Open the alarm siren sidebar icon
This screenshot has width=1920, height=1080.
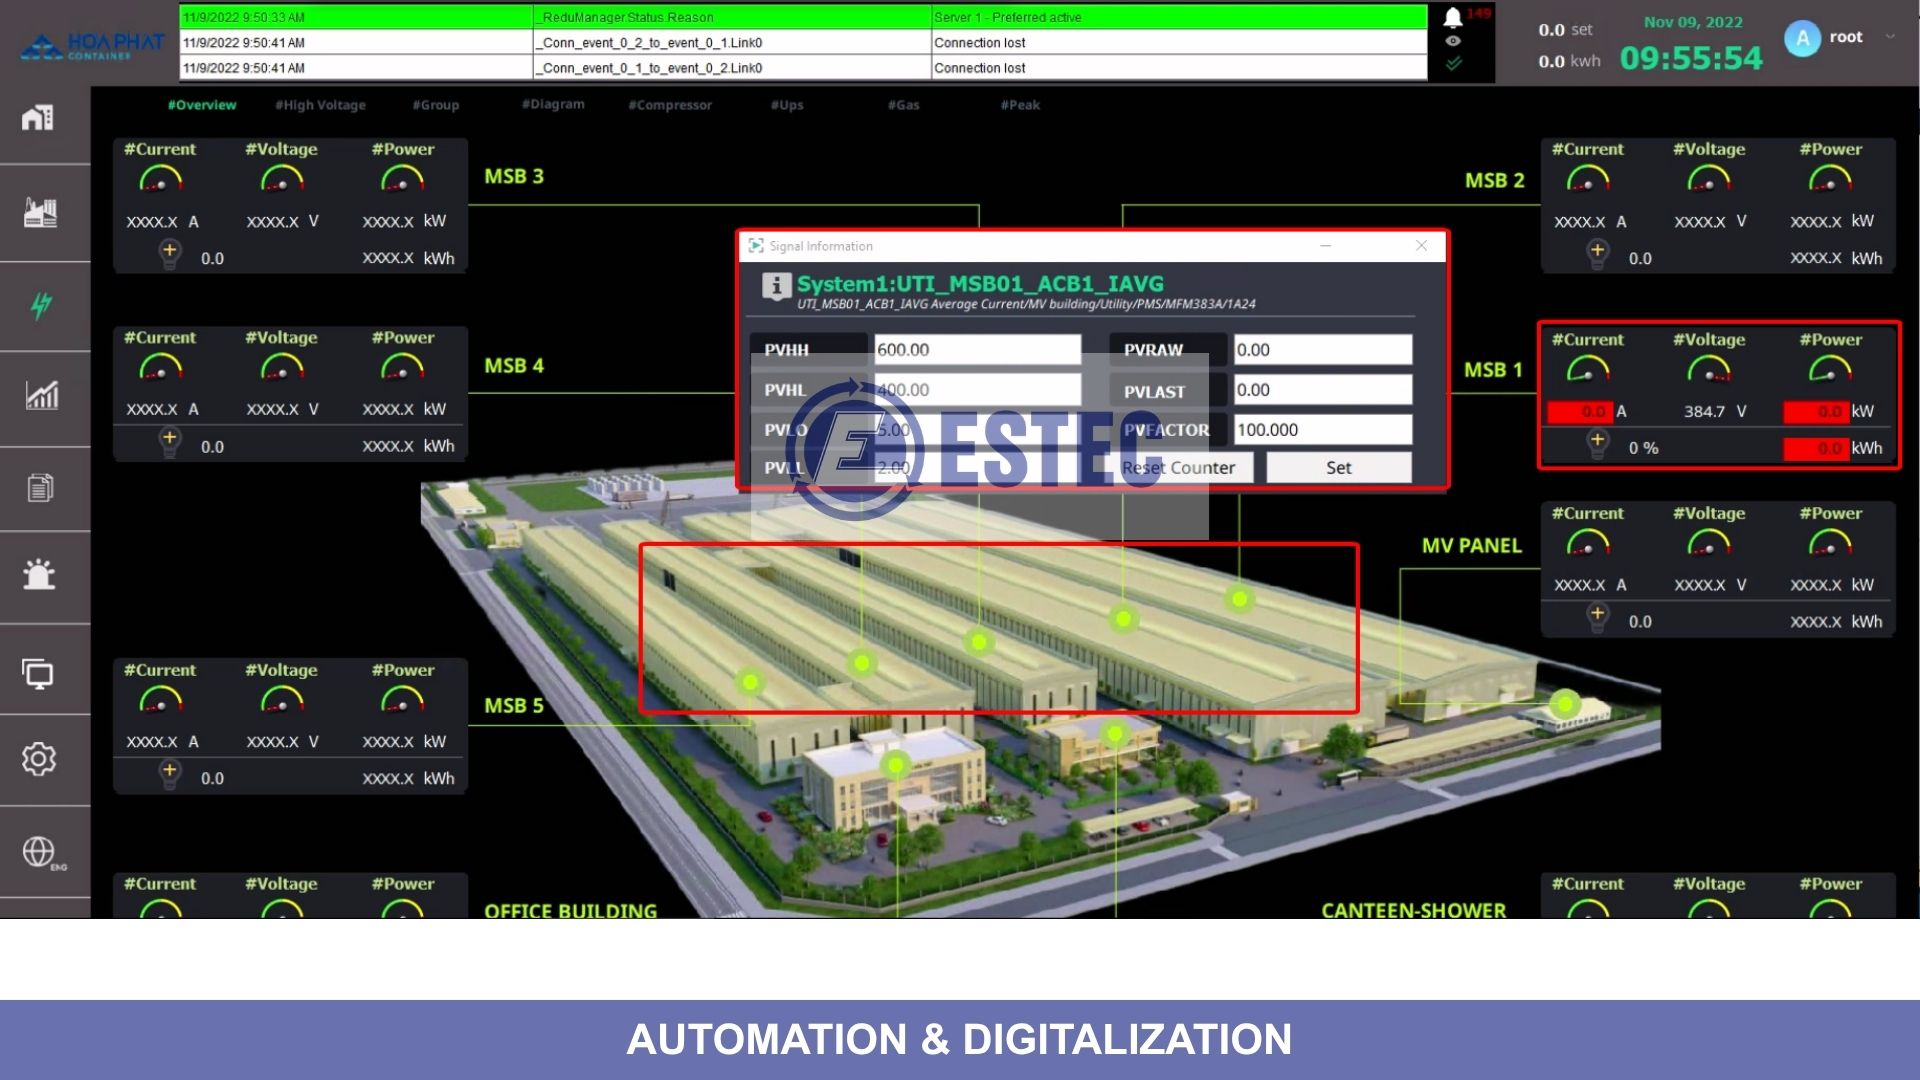(39, 574)
